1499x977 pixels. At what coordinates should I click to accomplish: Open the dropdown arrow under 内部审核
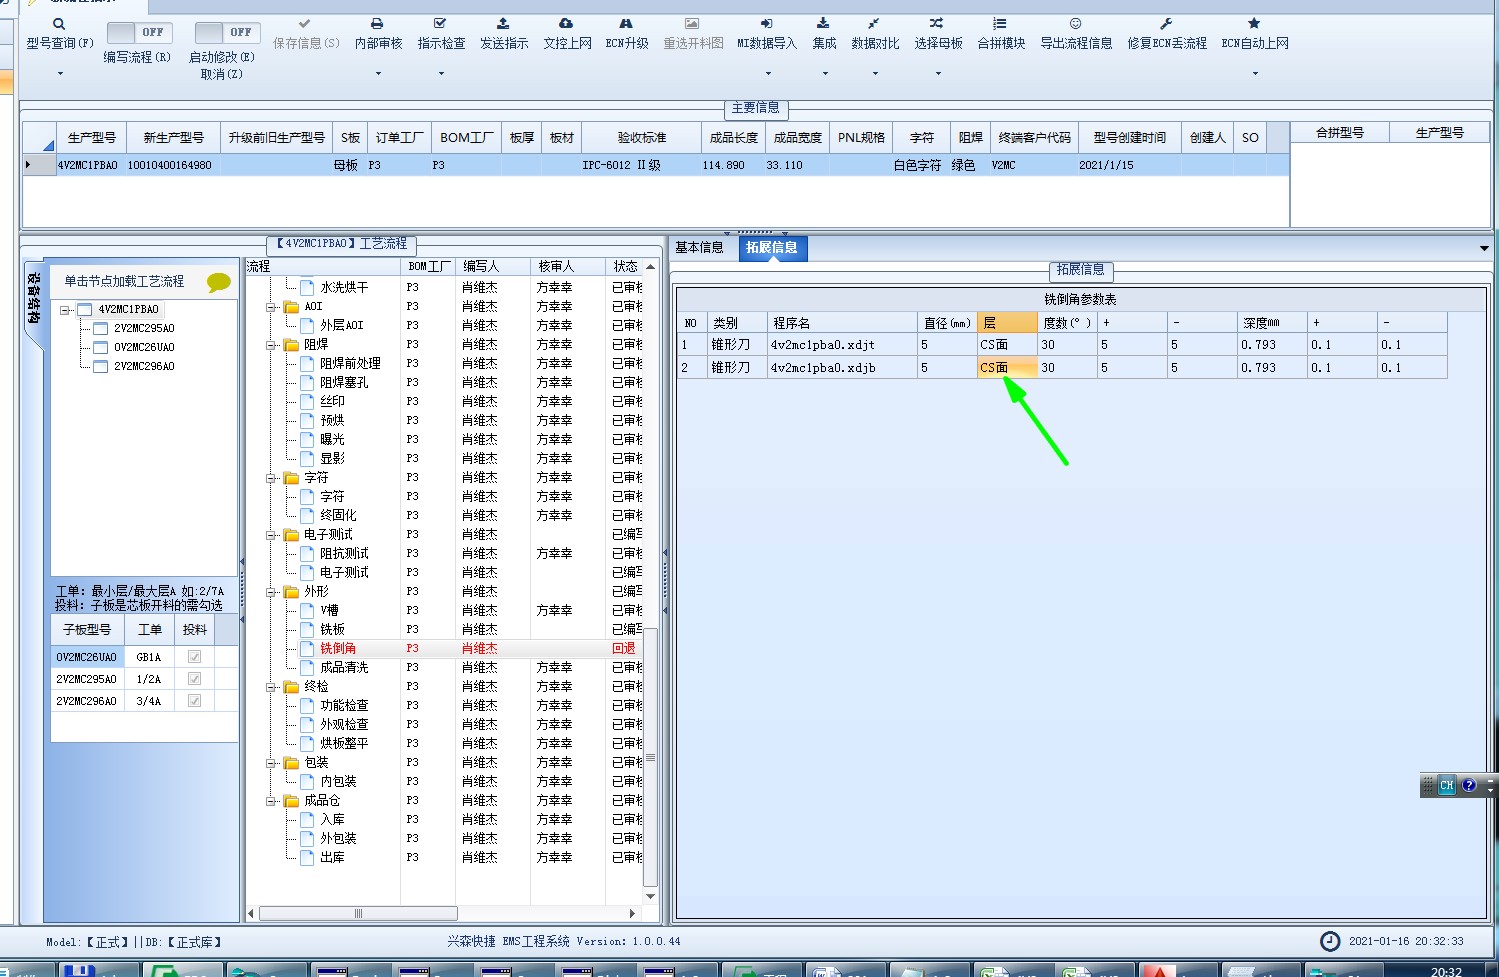[x=378, y=73]
